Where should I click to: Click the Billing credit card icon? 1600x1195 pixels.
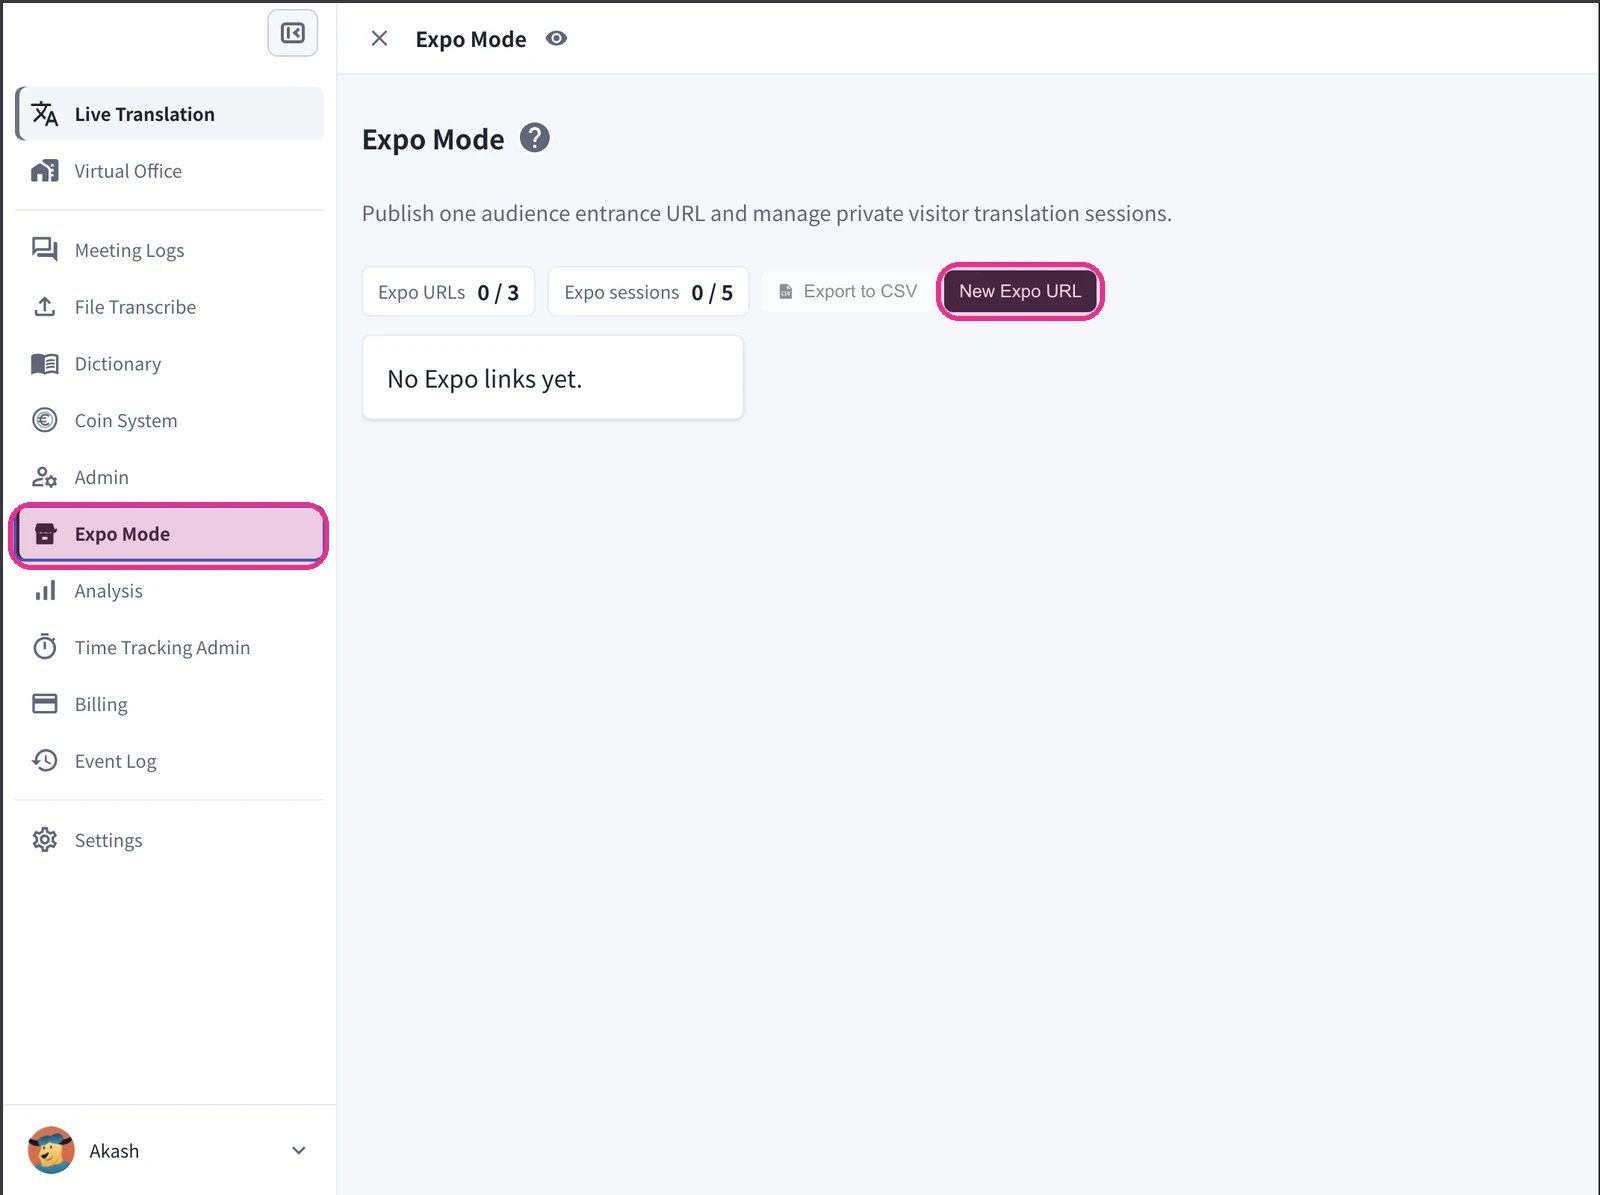[x=45, y=704]
